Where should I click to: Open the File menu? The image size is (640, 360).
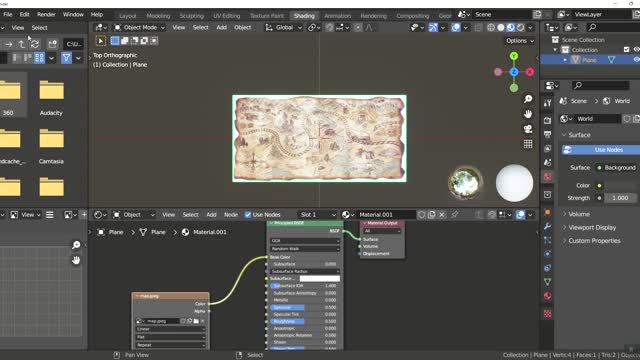pyautogui.click(x=8, y=14)
